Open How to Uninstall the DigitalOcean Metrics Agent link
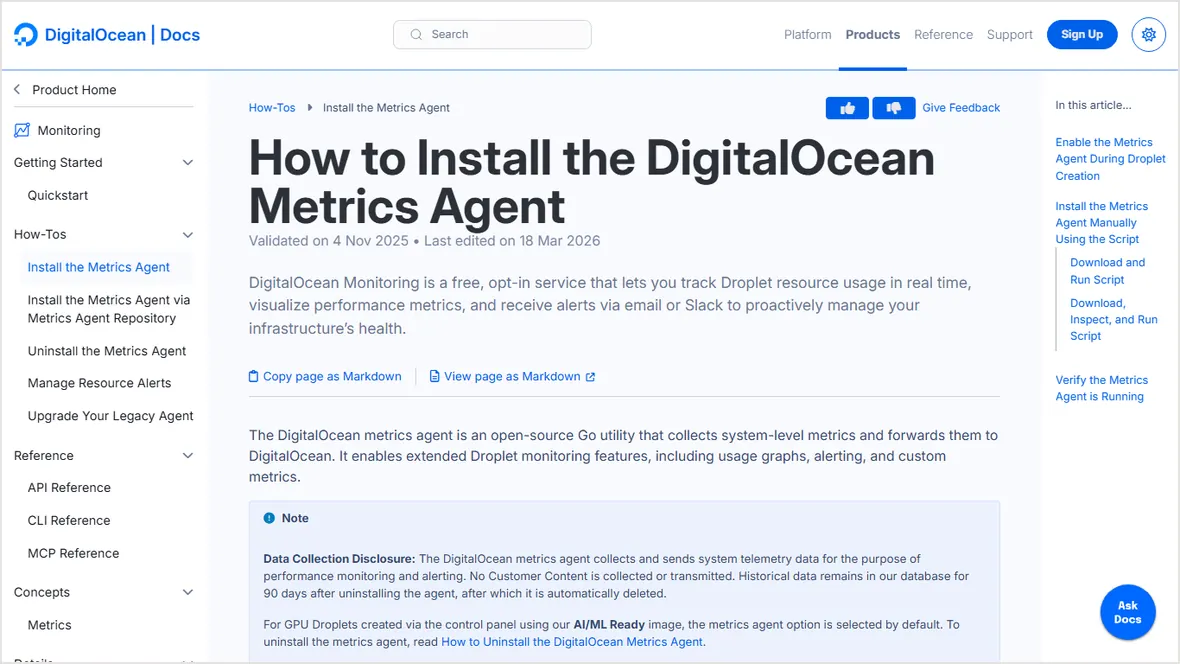This screenshot has width=1180, height=664. click(572, 642)
